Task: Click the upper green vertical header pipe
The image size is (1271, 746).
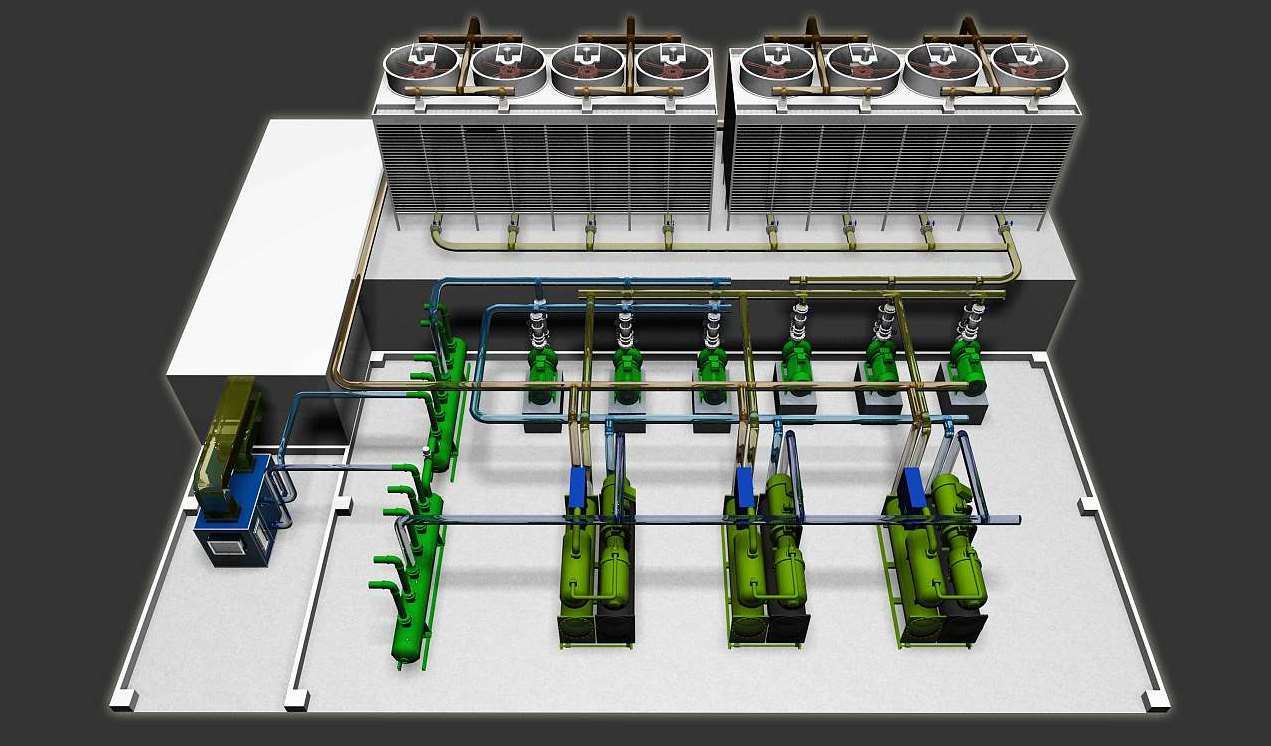Action: pos(447,400)
